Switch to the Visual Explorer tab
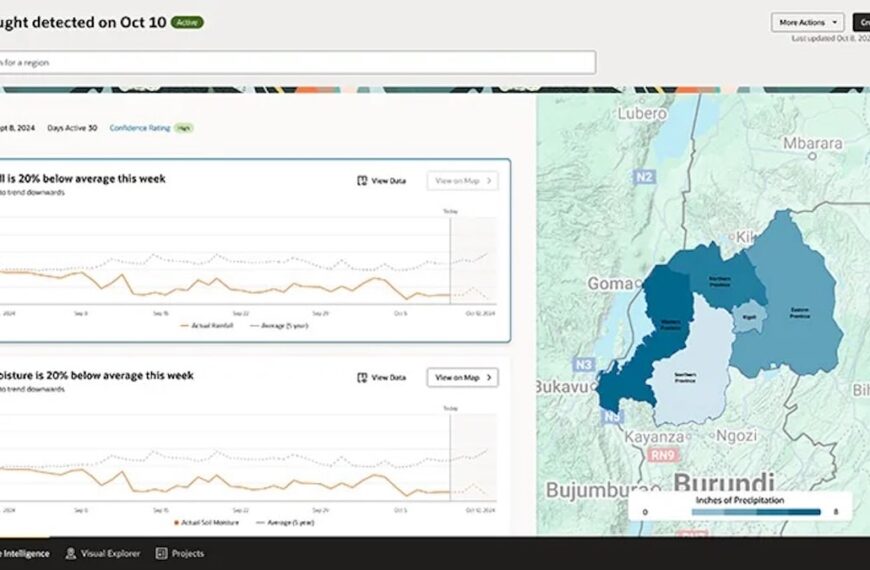Image resolution: width=870 pixels, height=570 pixels. [110, 553]
